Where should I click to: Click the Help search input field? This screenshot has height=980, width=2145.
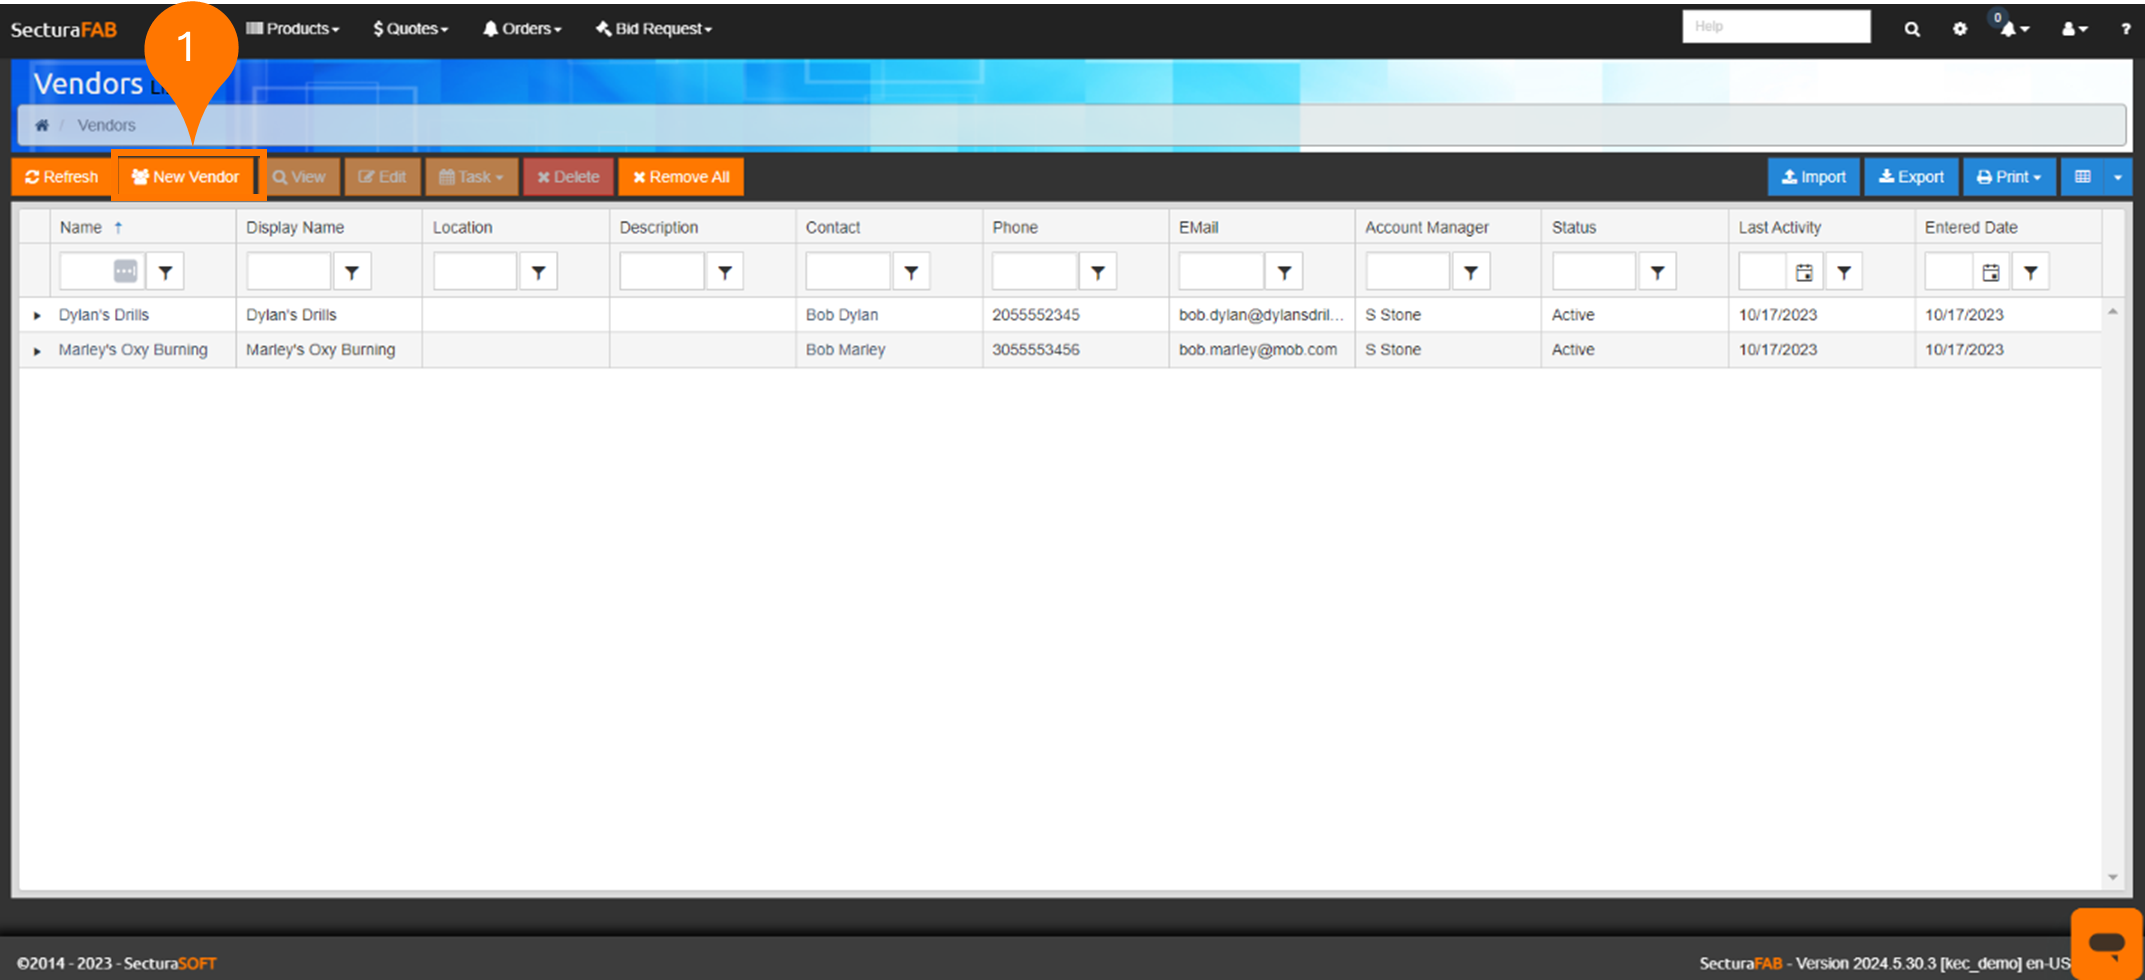pyautogui.click(x=1775, y=27)
